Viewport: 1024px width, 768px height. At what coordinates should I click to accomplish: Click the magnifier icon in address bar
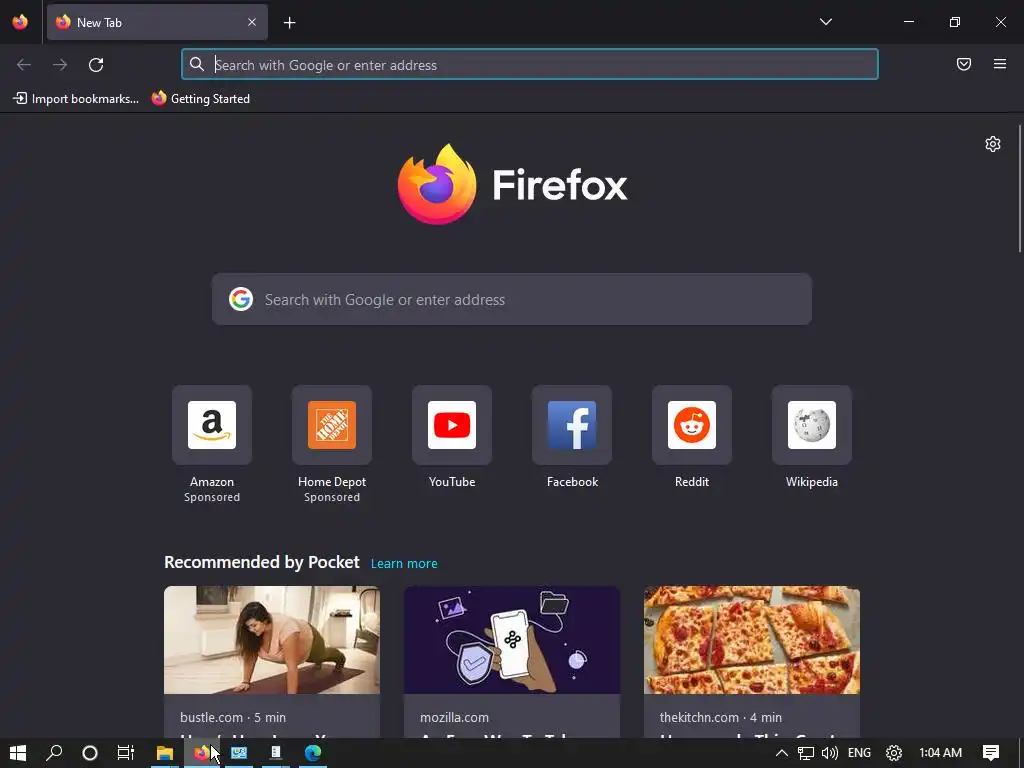coord(197,64)
